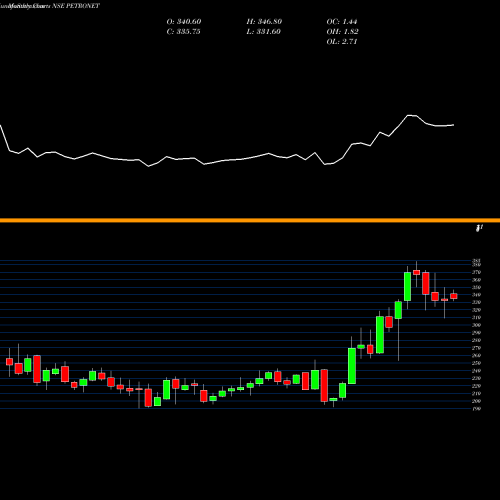Click the 210 price axis label
Viewport: 500px width, 500px height.
click(x=476, y=393)
